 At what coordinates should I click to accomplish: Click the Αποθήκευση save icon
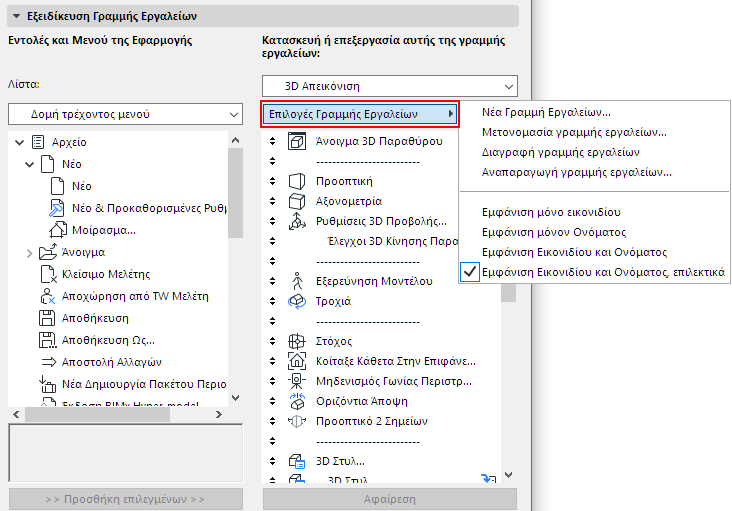pyautogui.click(x=47, y=318)
